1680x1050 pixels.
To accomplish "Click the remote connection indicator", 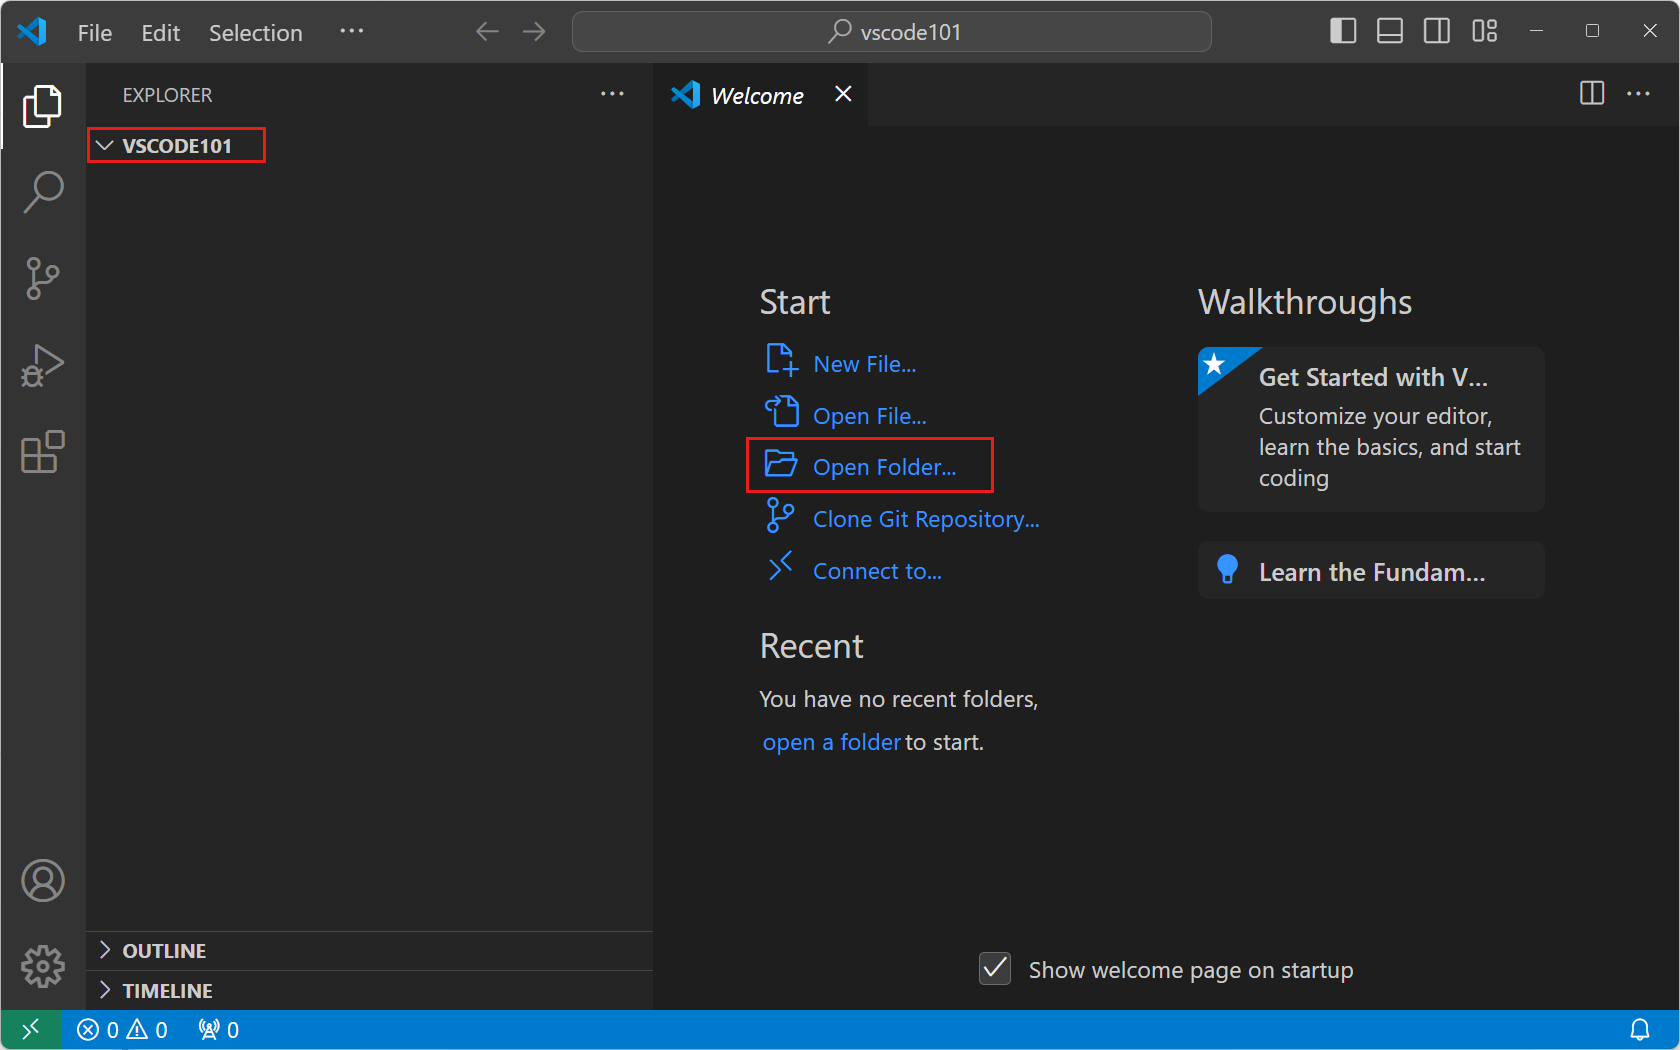I will coord(30,1029).
